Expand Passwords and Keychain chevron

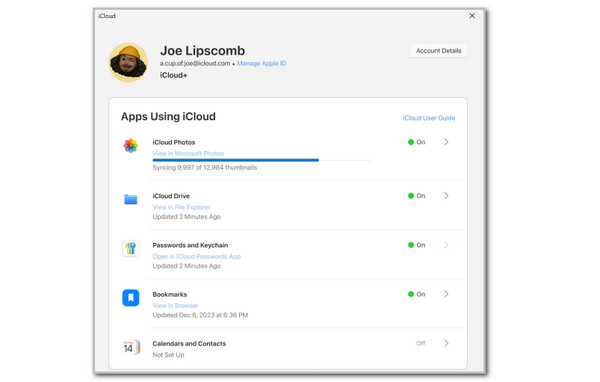point(446,245)
